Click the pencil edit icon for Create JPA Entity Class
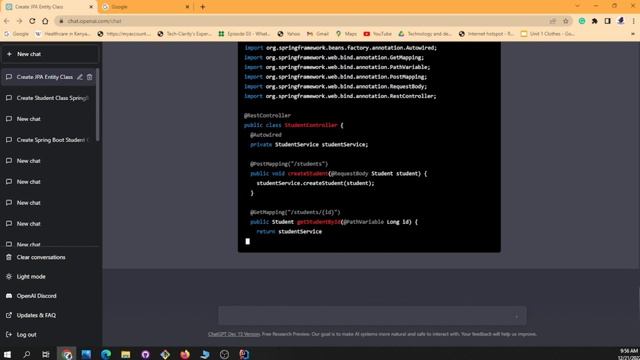Viewport: 640px width, 360px height. click(x=80, y=77)
